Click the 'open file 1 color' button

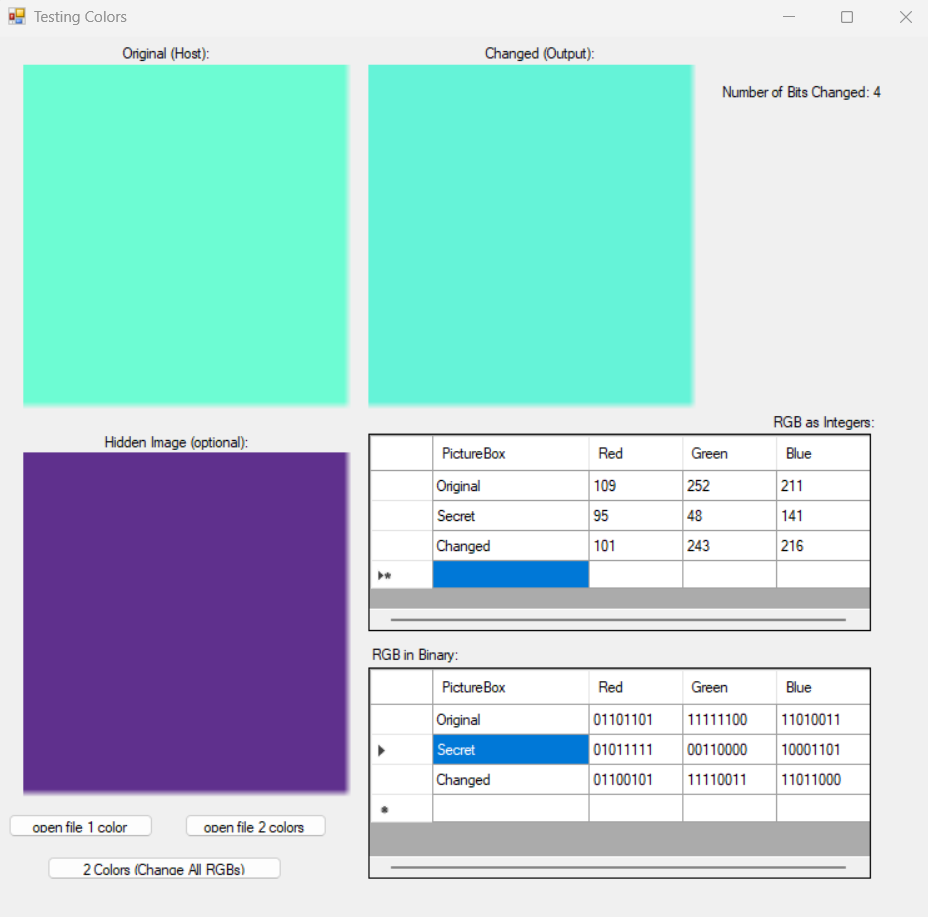click(81, 826)
